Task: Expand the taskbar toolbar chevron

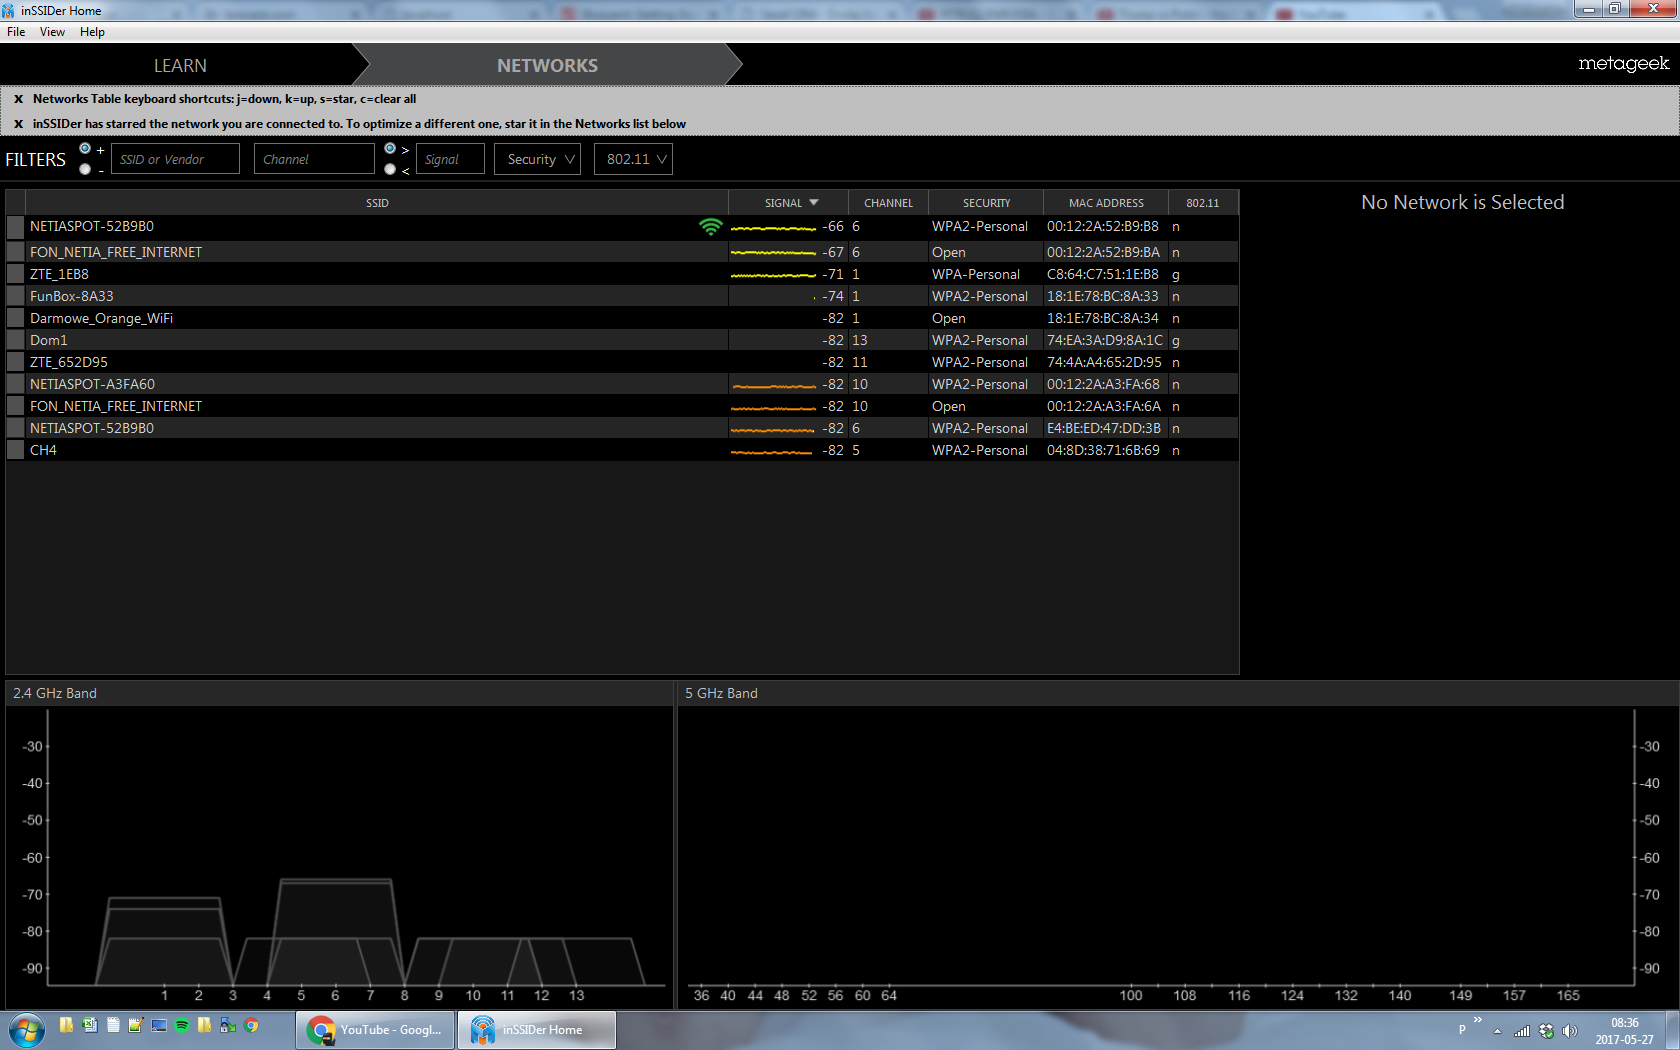Action: pos(1477,1020)
